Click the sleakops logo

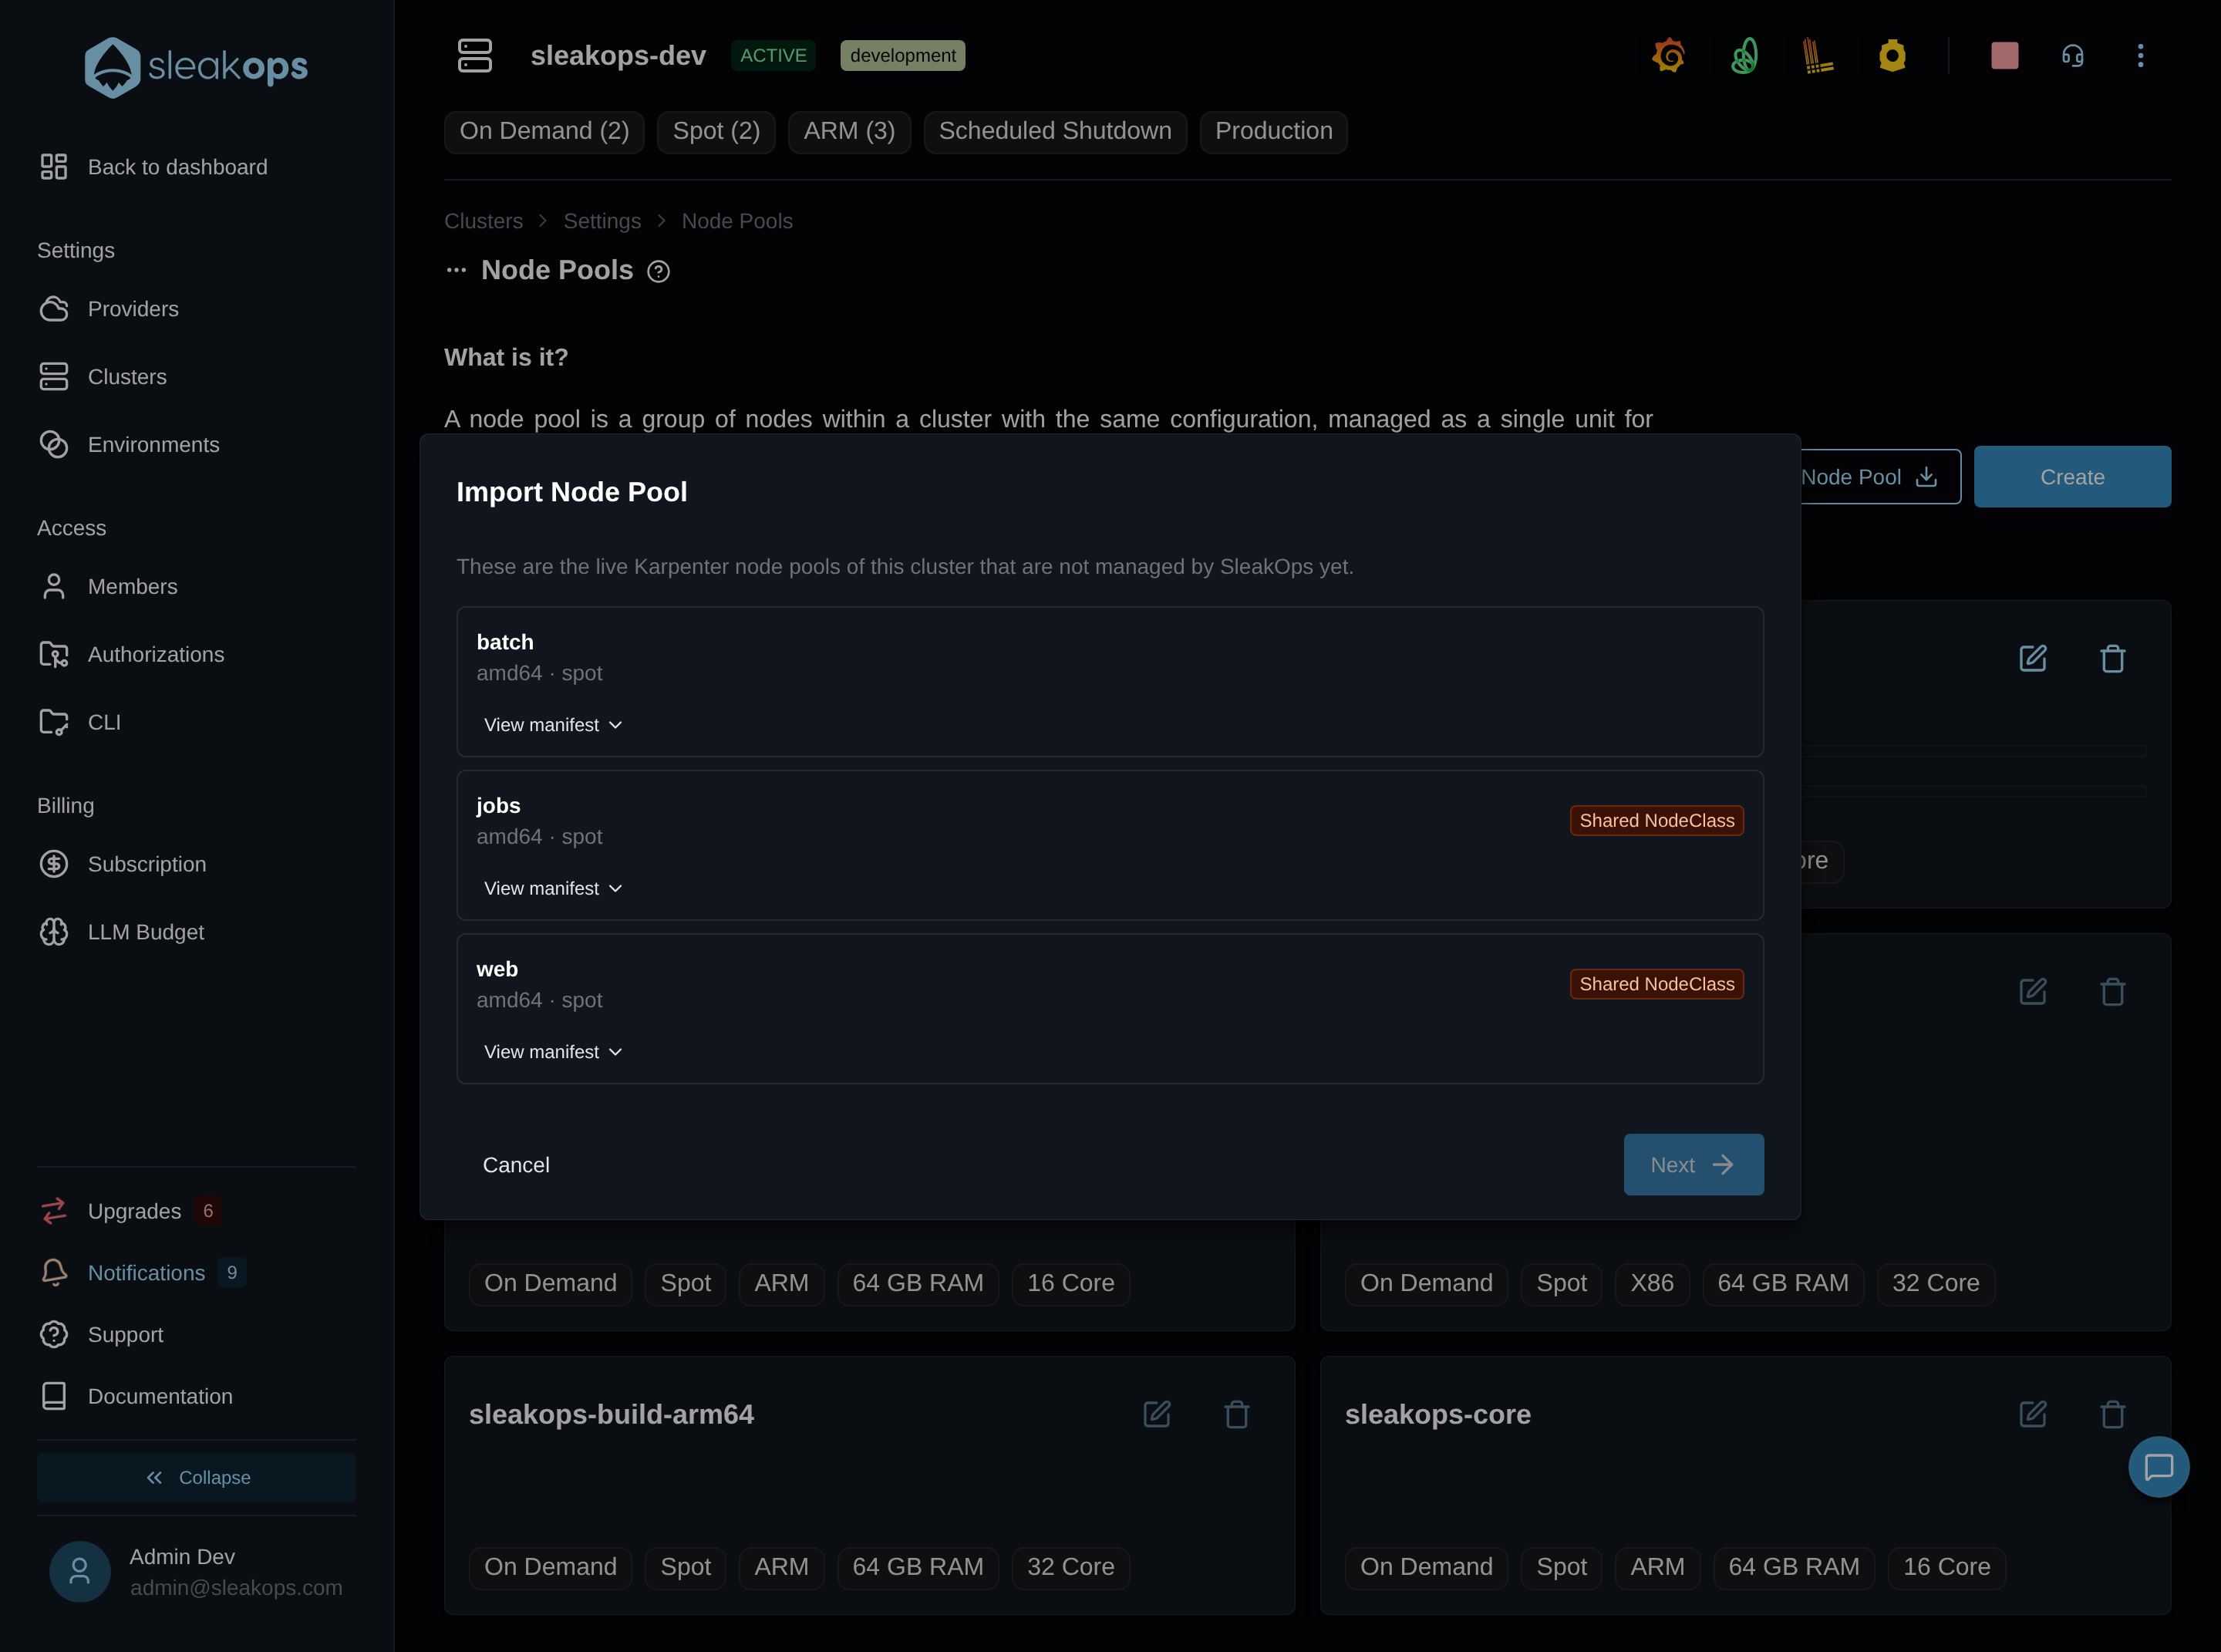[196, 67]
